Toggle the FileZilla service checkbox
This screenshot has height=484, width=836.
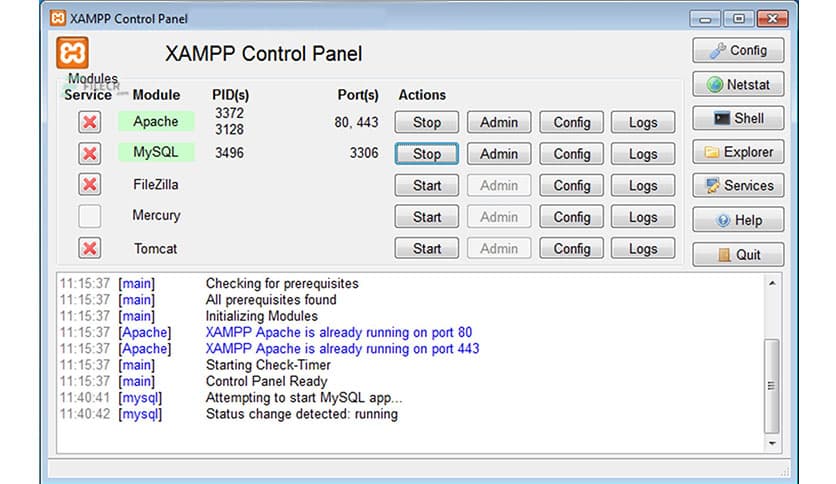tap(90, 184)
